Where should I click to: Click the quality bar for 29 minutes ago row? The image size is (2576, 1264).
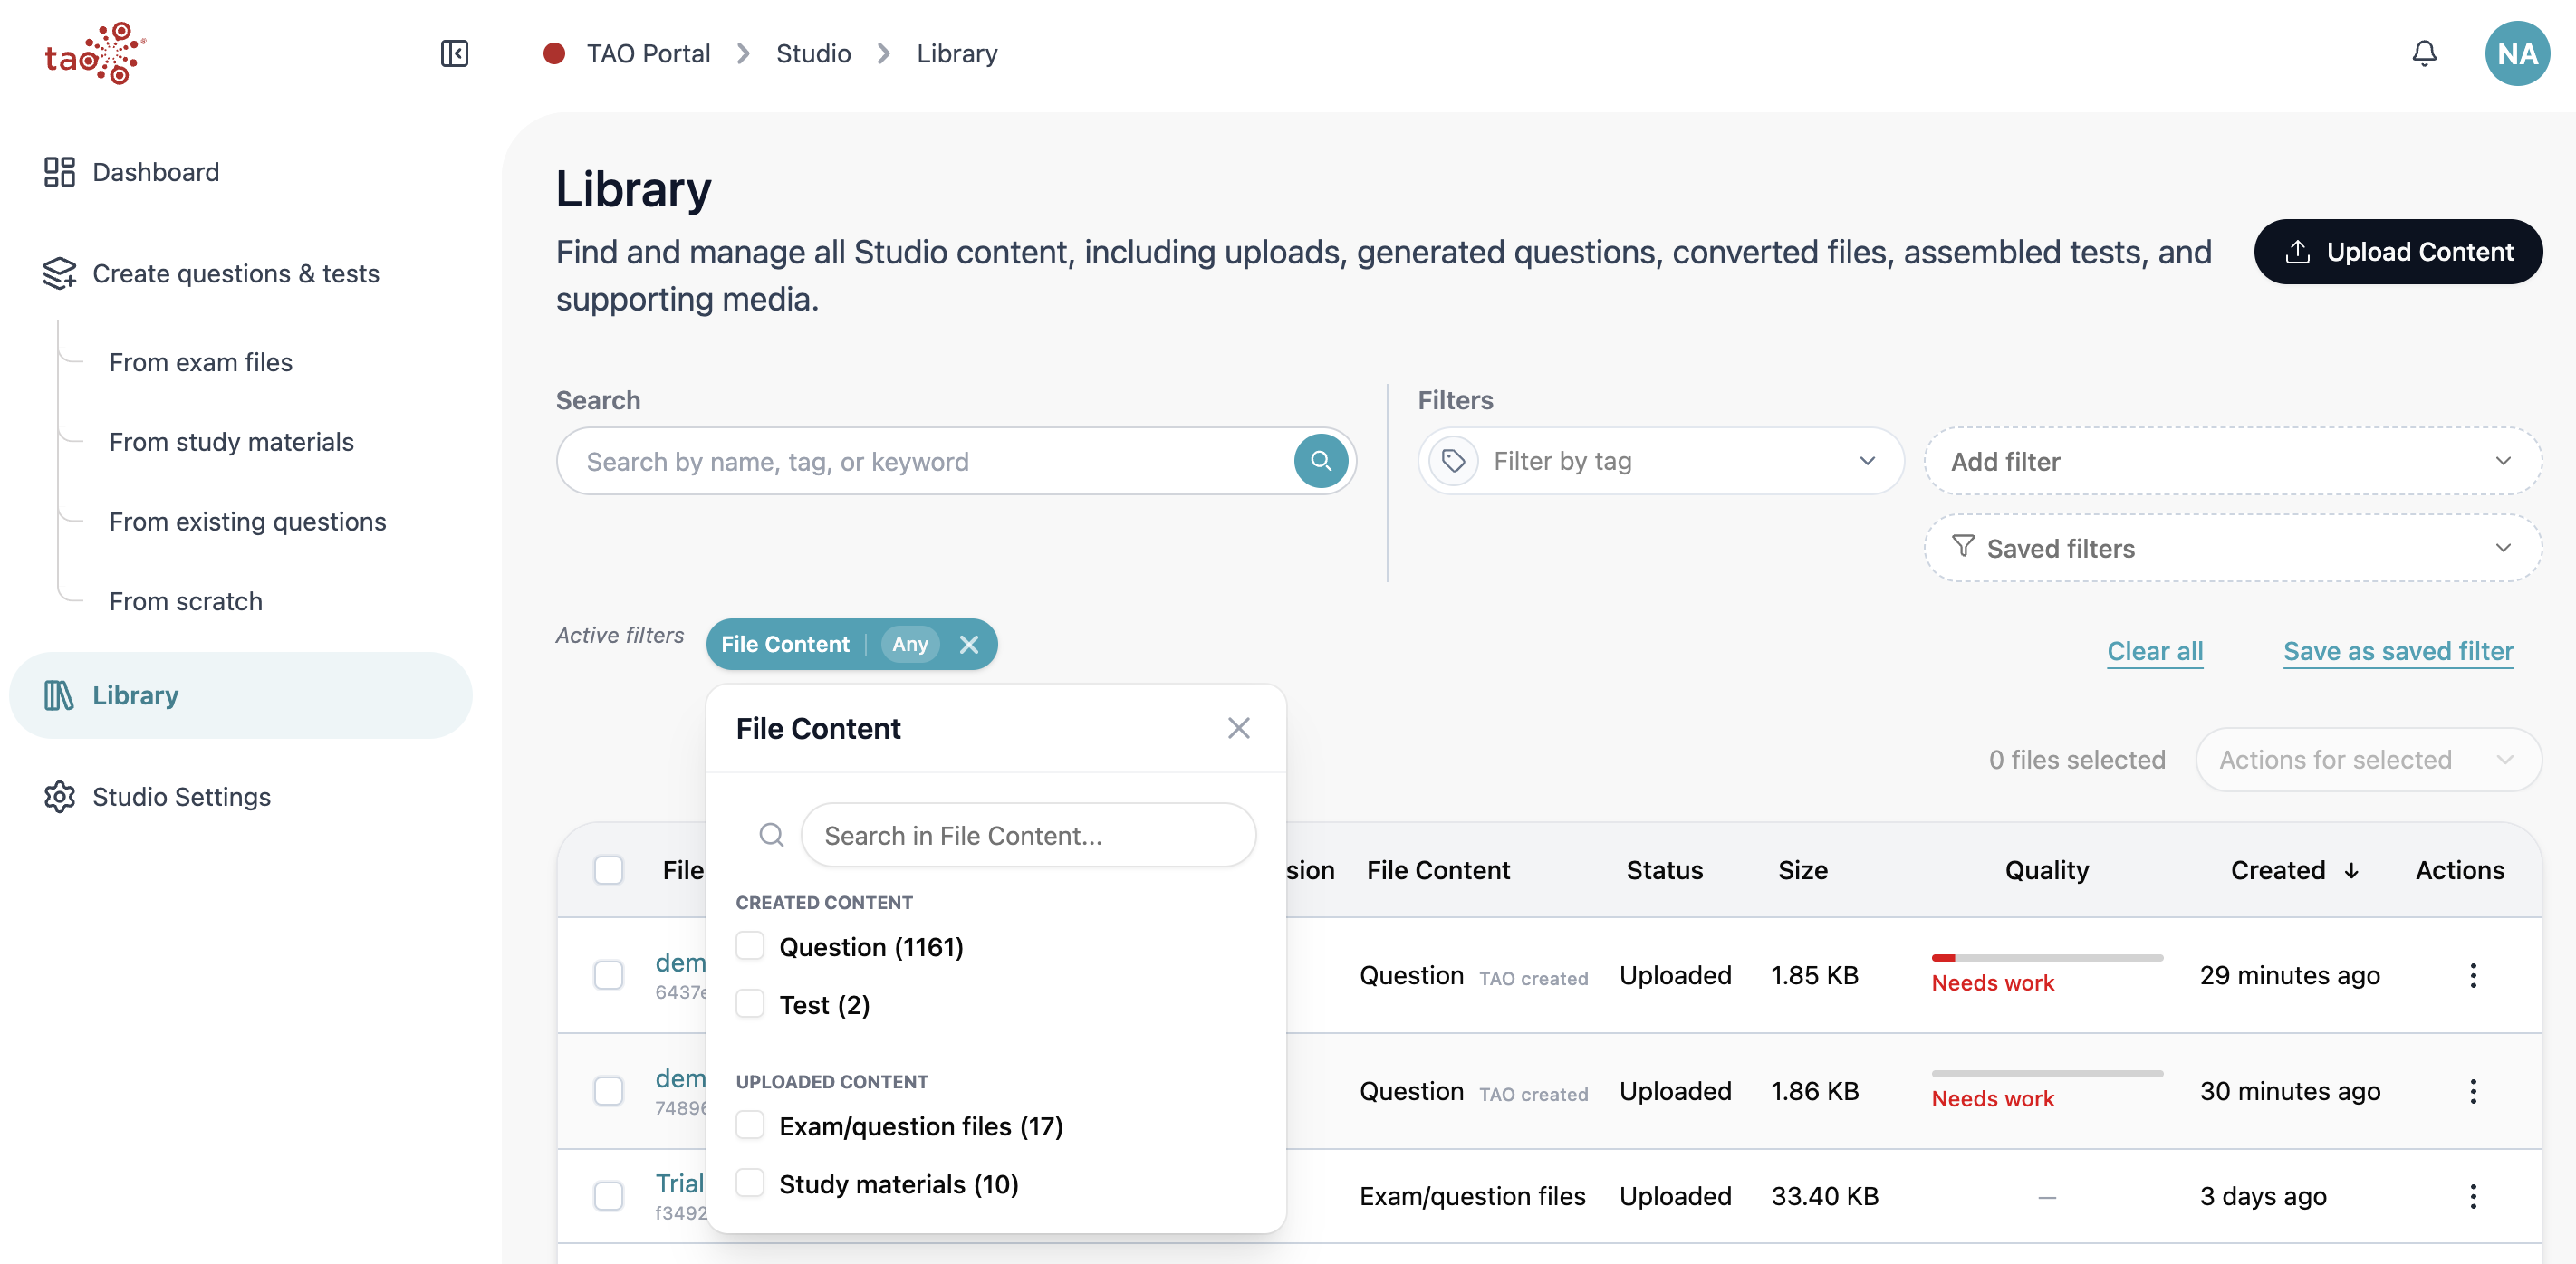click(2046, 958)
